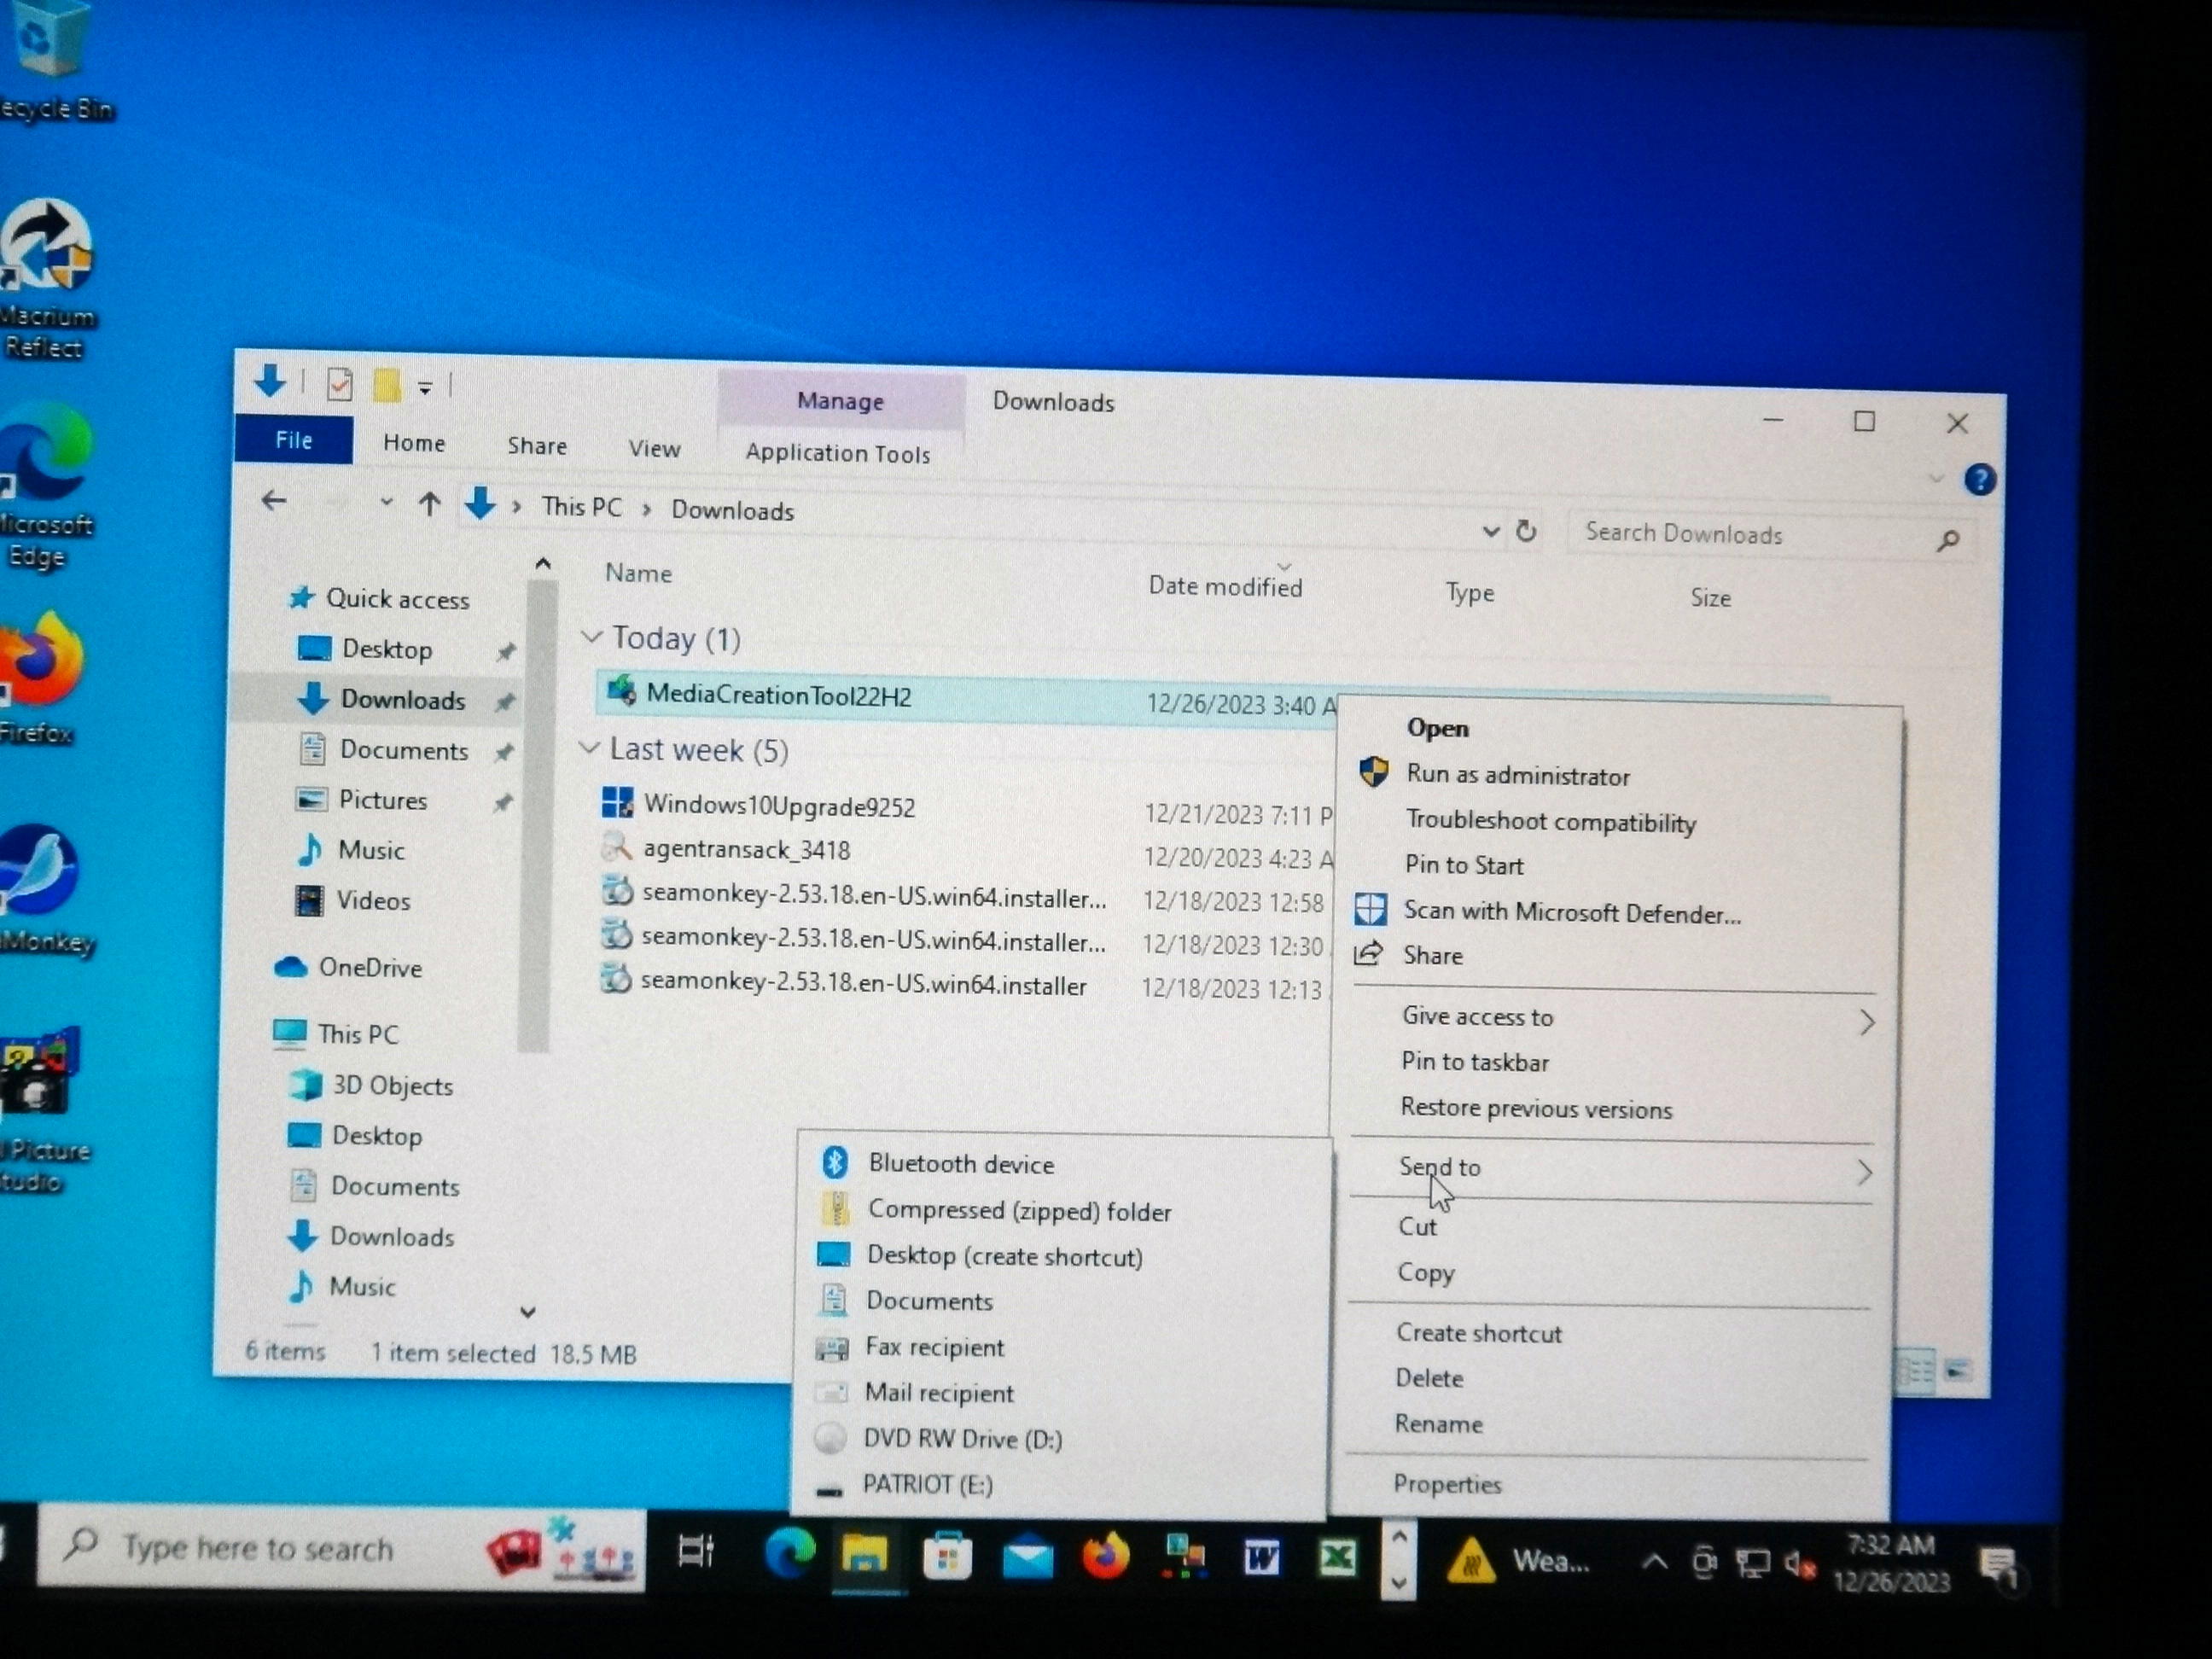Open Edge from the taskbar

click(x=789, y=1553)
